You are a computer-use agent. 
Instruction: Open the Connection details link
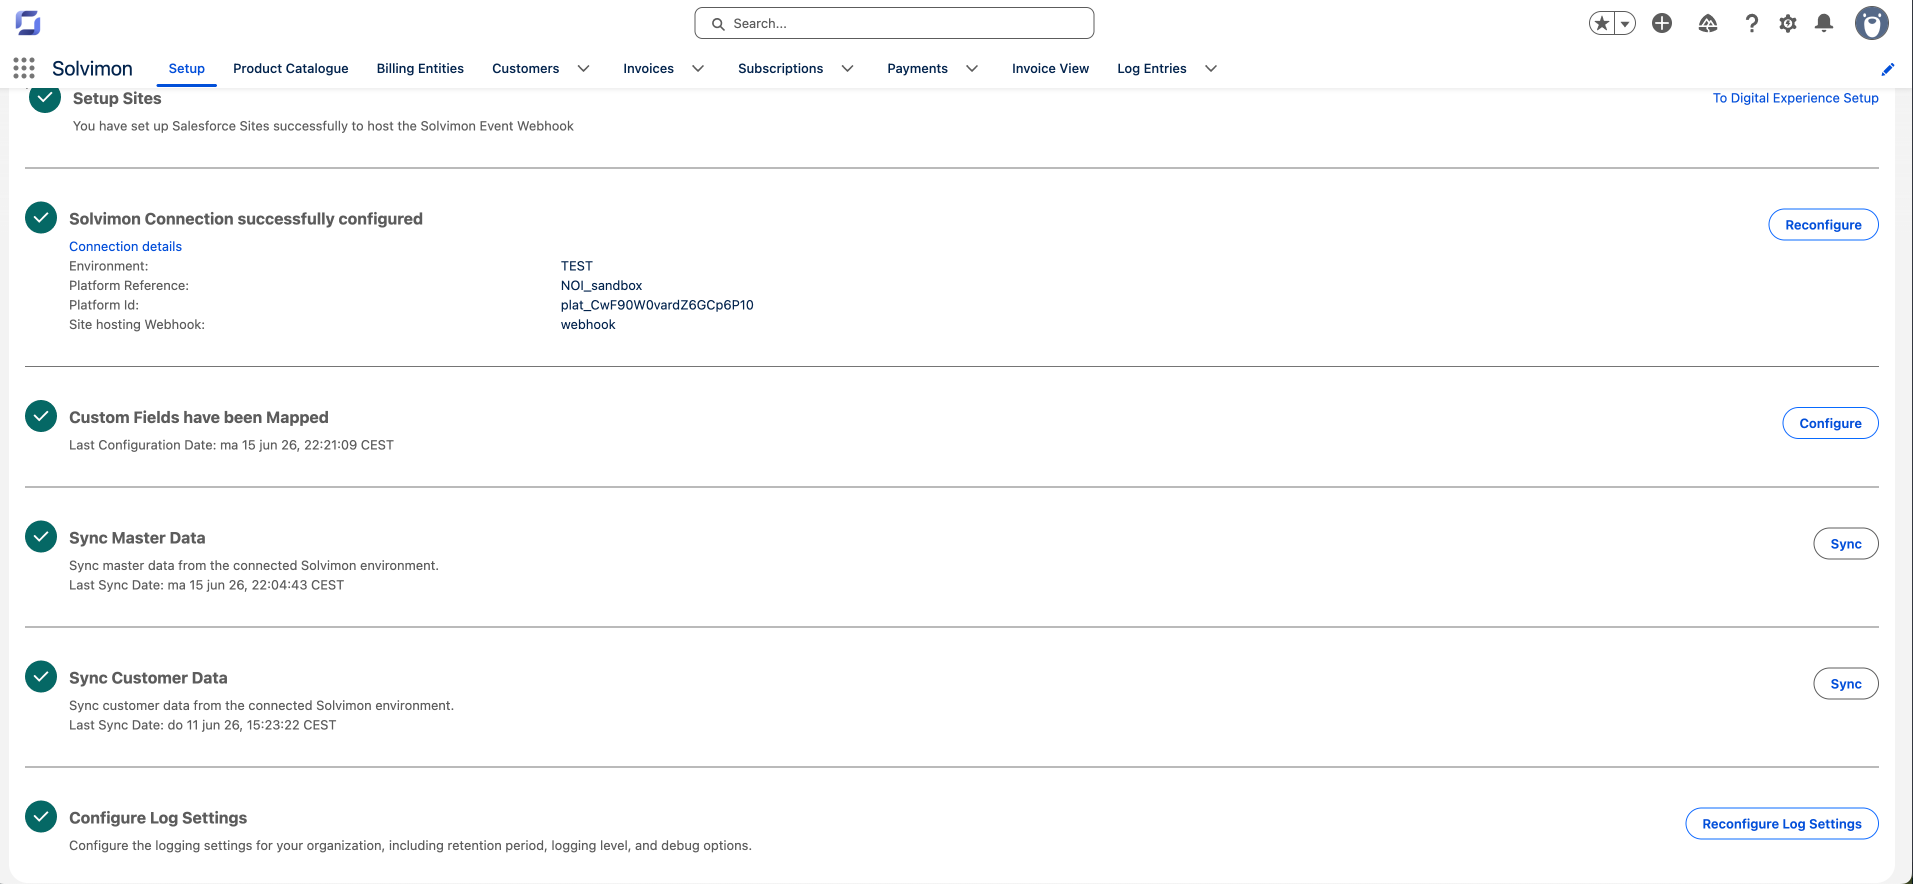[125, 246]
